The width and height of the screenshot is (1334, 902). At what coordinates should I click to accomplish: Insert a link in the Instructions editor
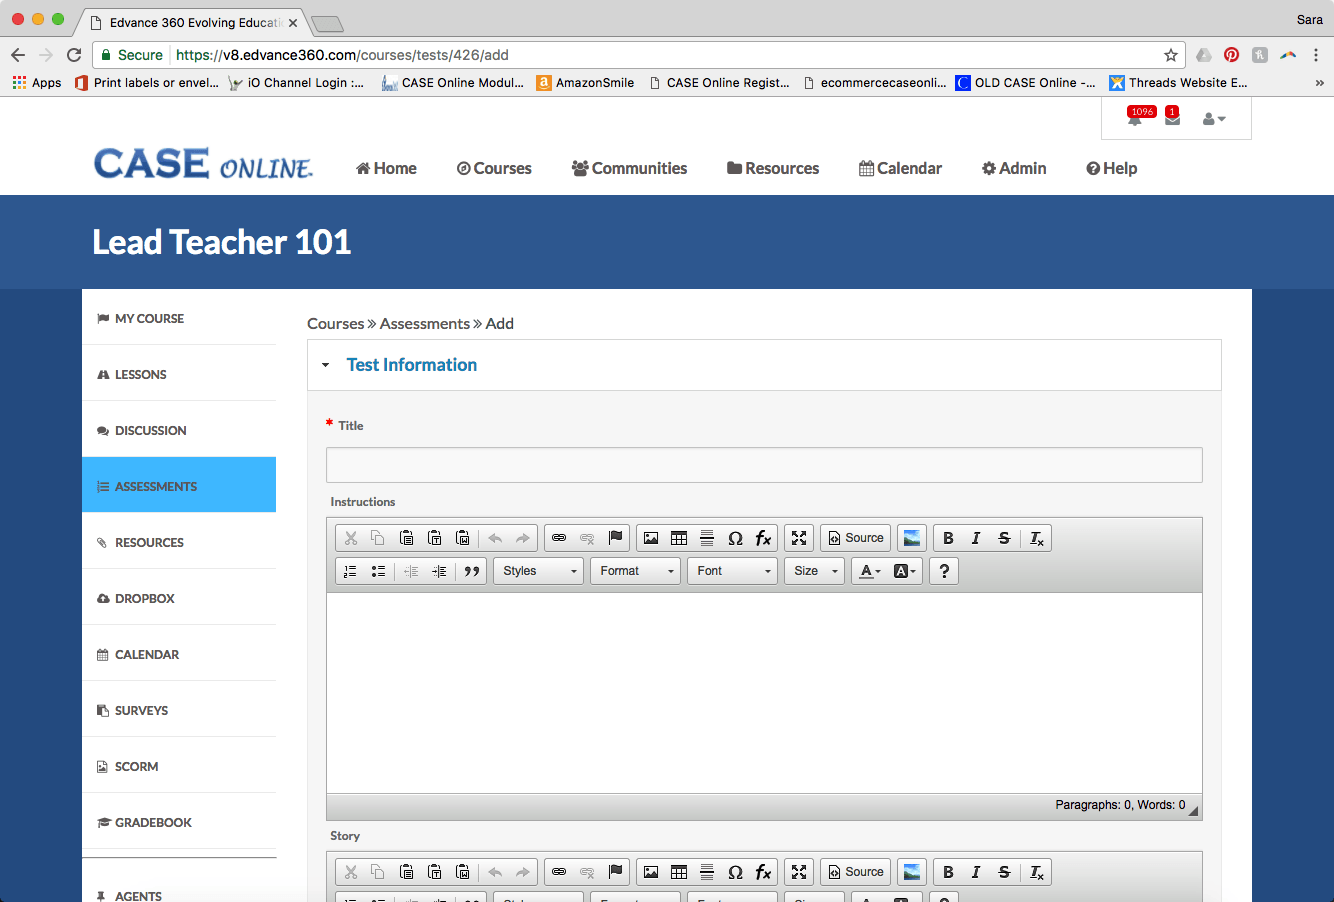click(x=559, y=538)
